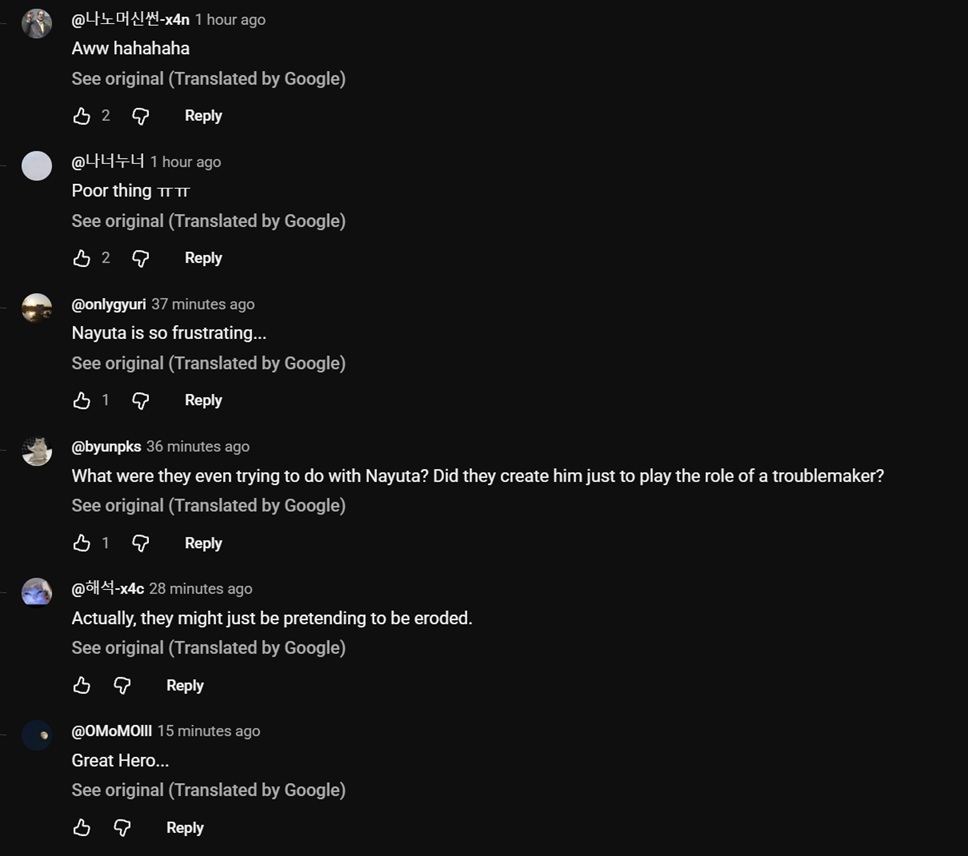The height and width of the screenshot is (856, 968).
Task: Thumbs up the @byunpks comment
Action: pyautogui.click(x=81, y=543)
